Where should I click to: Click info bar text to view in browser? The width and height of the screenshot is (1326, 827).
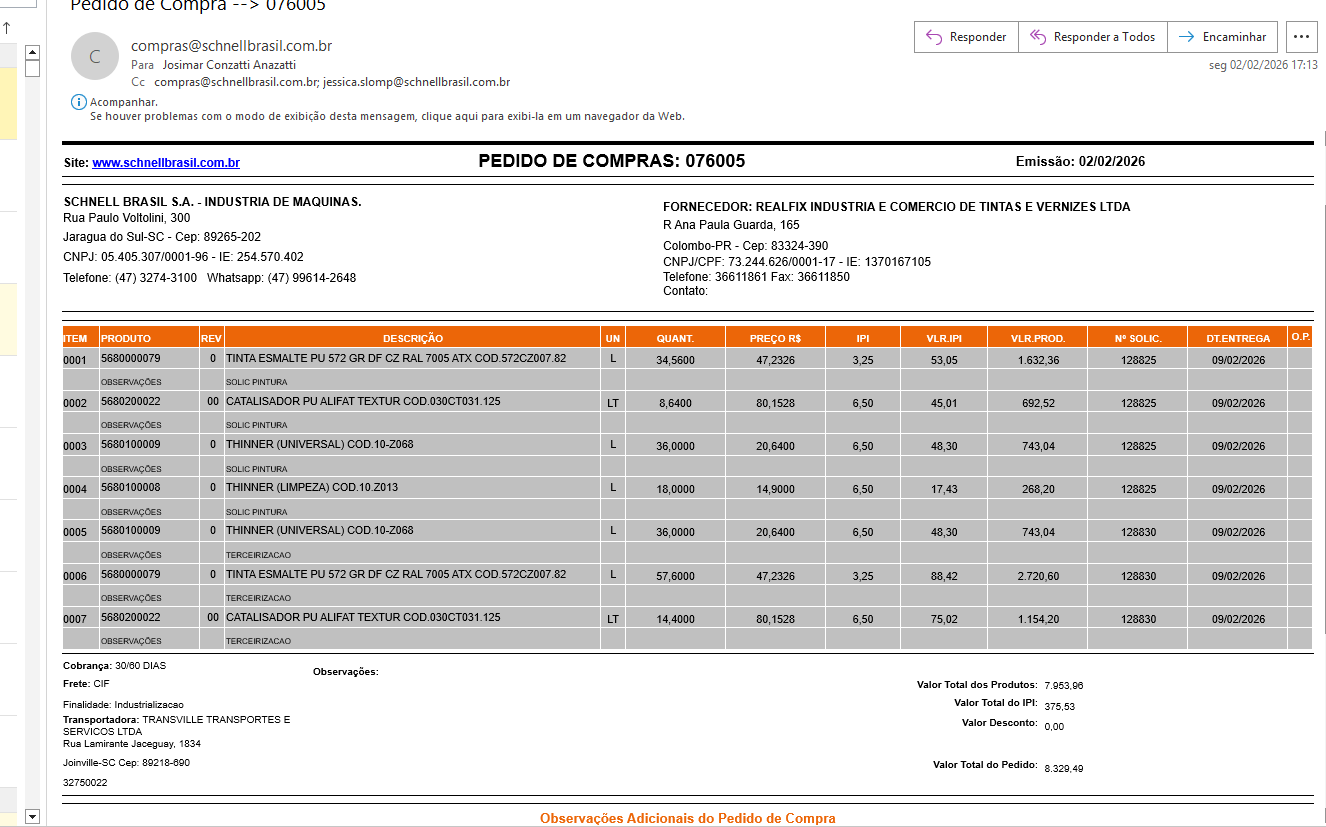pyautogui.click(x=387, y=116)
